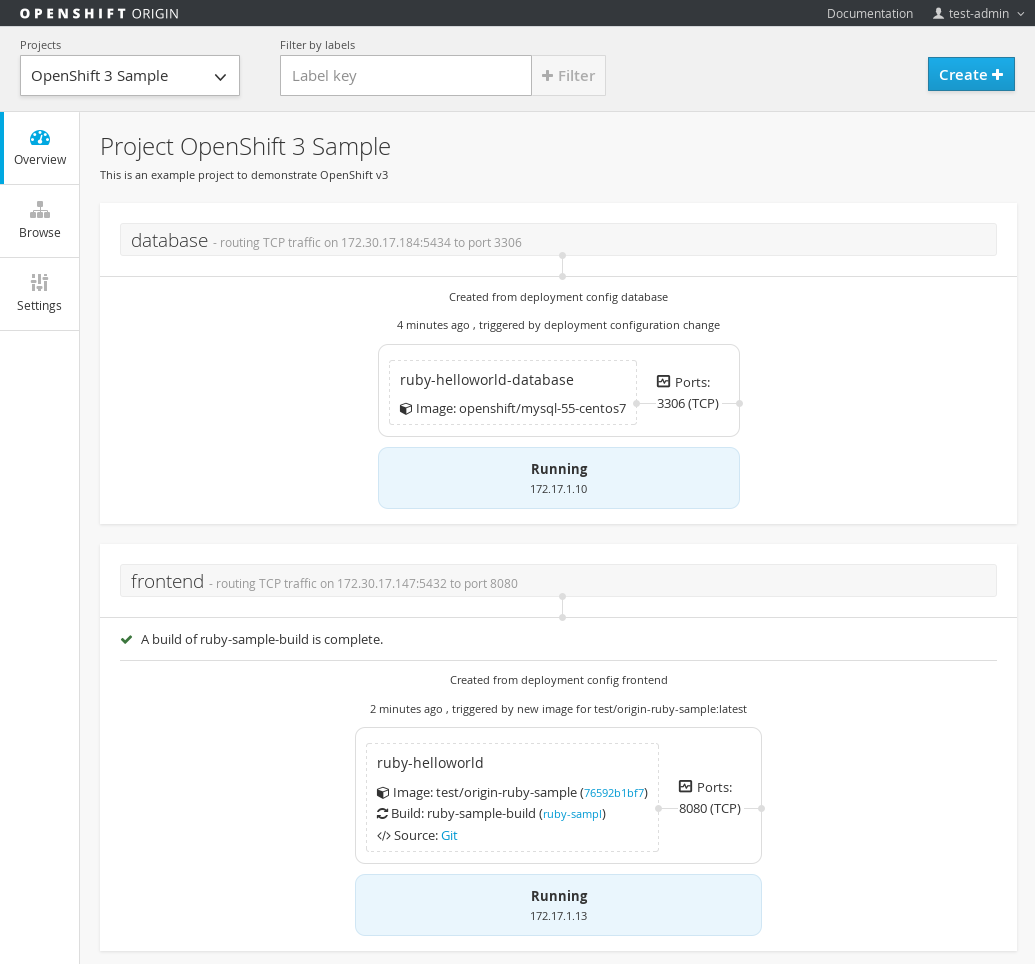Viewport: 1035px width, 964px height.
Task: Click the 3306 (TCP) port text
Action: coord(688,403)
